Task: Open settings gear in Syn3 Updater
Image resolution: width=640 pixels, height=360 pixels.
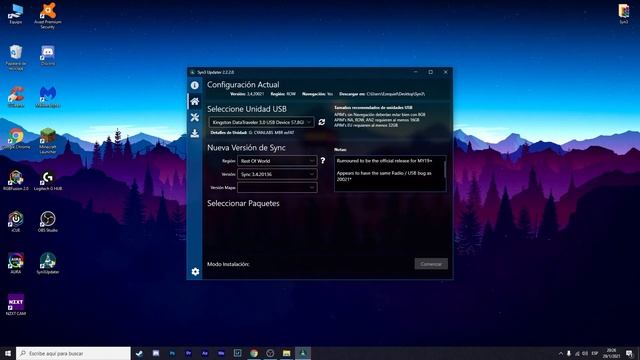Action: (x=195, y=271)
